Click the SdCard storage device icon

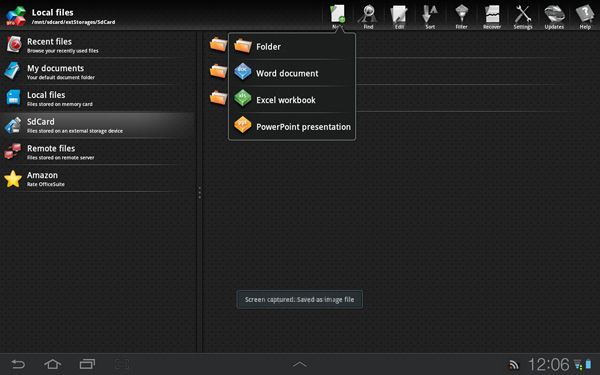point(13,125)
